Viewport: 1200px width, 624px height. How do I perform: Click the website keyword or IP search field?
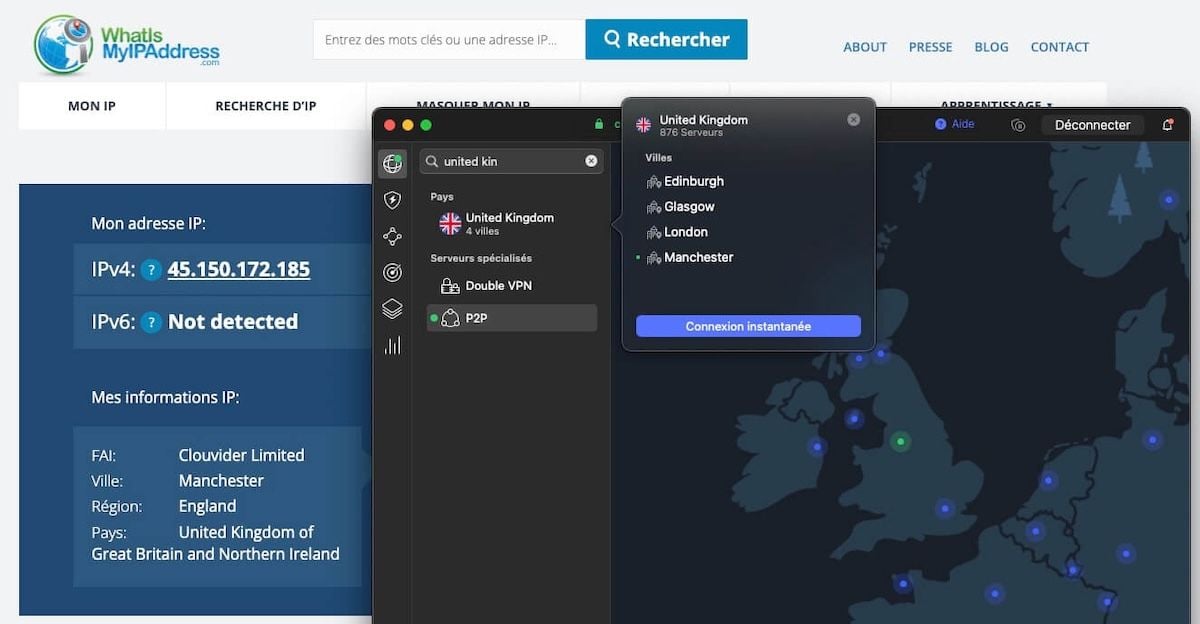449,40
